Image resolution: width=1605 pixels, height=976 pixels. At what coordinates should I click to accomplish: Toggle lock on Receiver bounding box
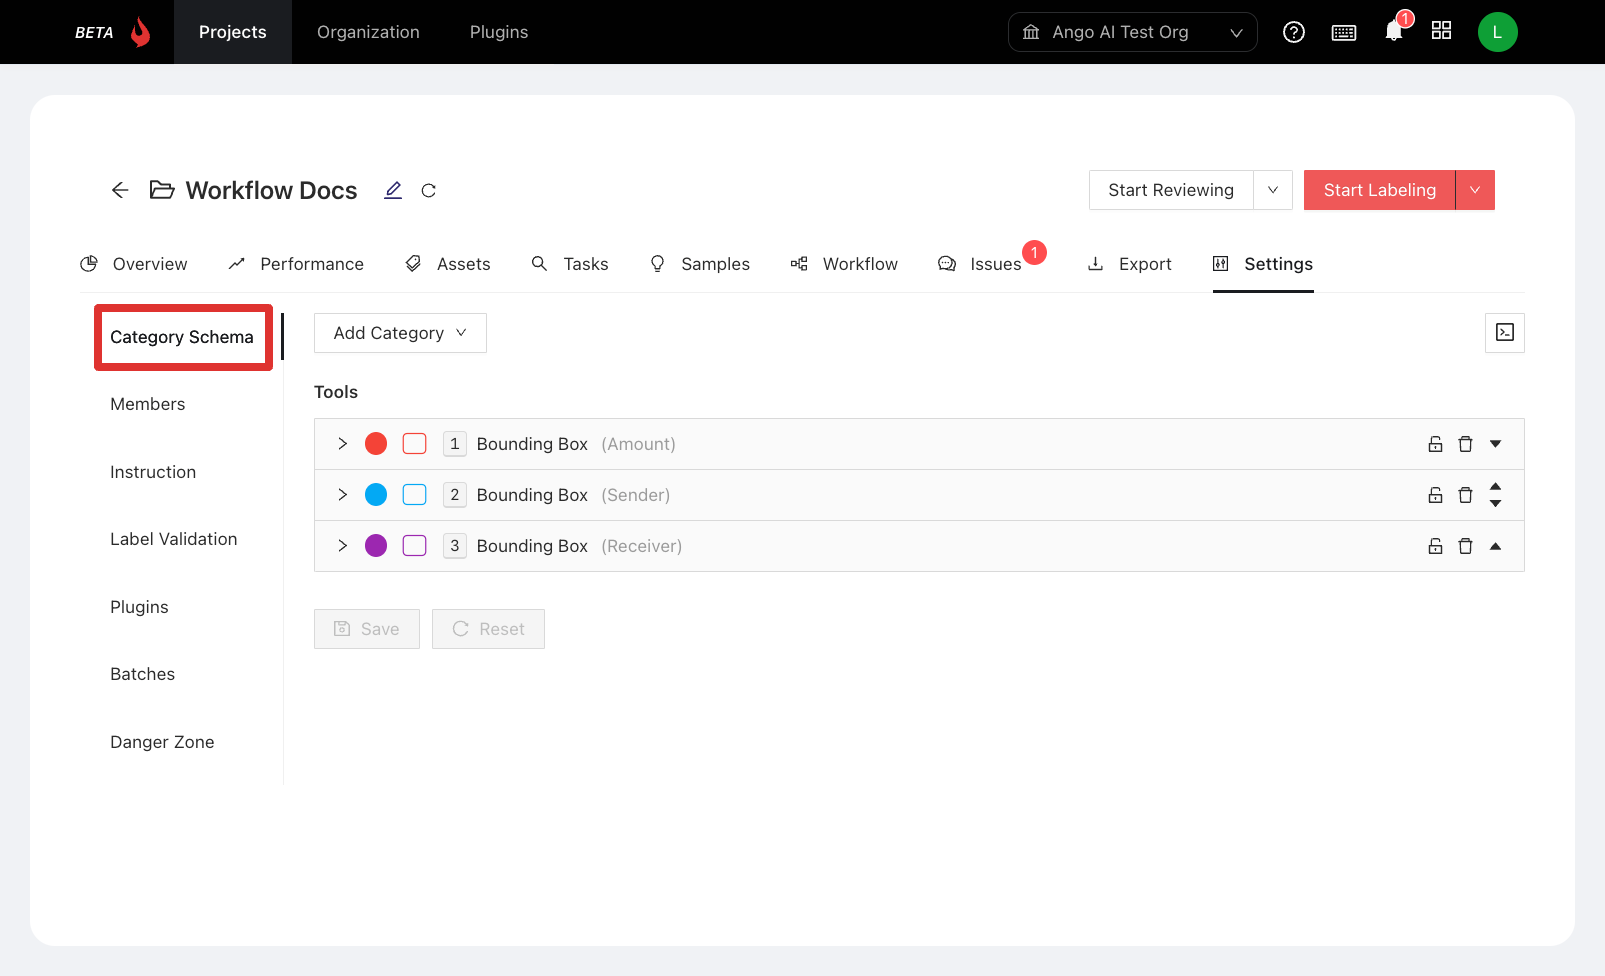tap(1435, 546)
